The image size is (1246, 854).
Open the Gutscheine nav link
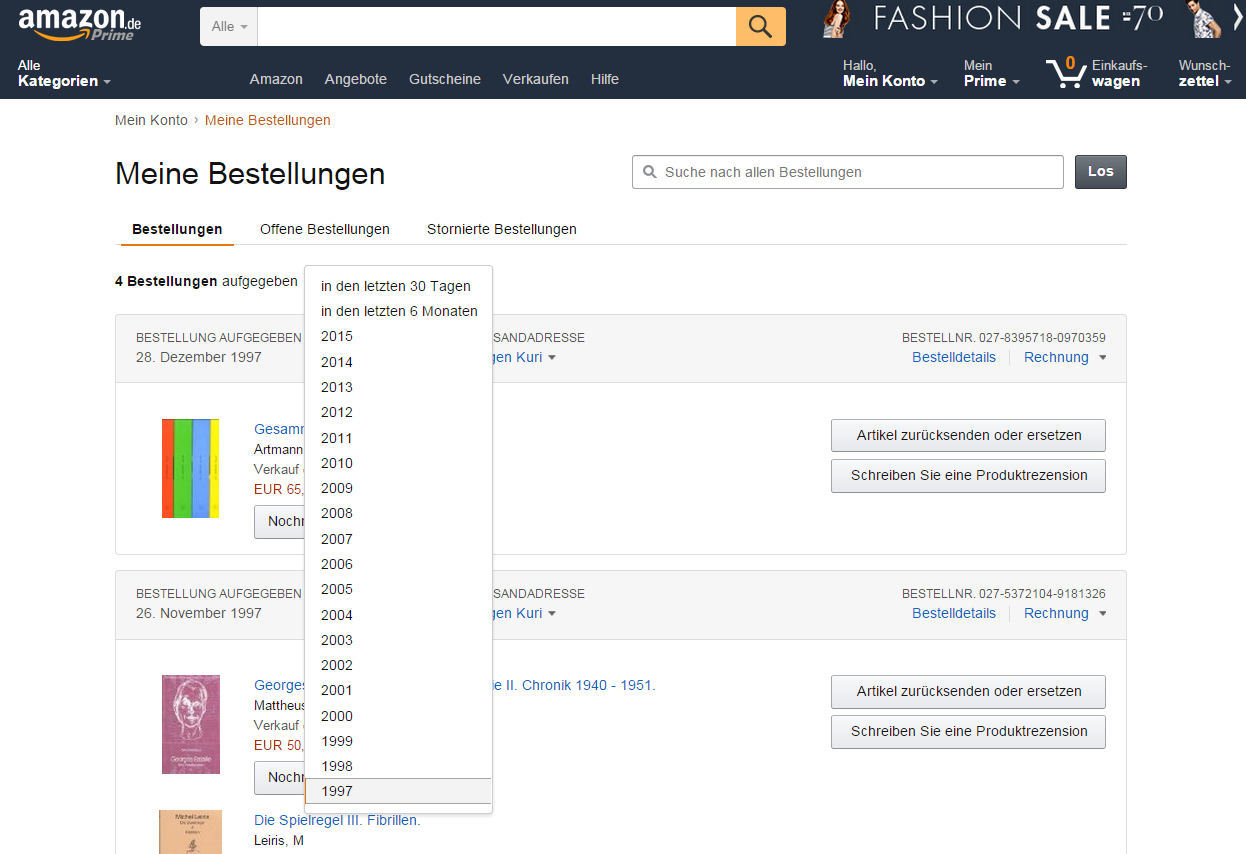(445, 79)
